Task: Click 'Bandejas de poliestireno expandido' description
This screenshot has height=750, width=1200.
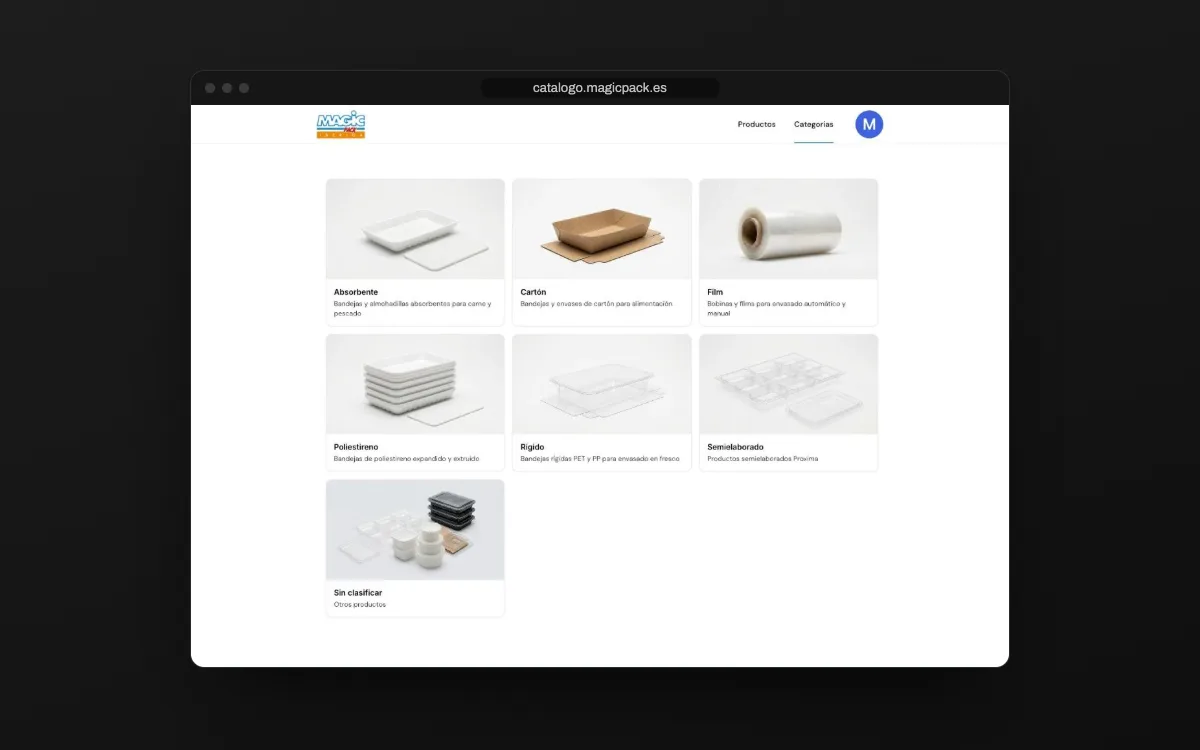Action: click(x=406, y=459)
